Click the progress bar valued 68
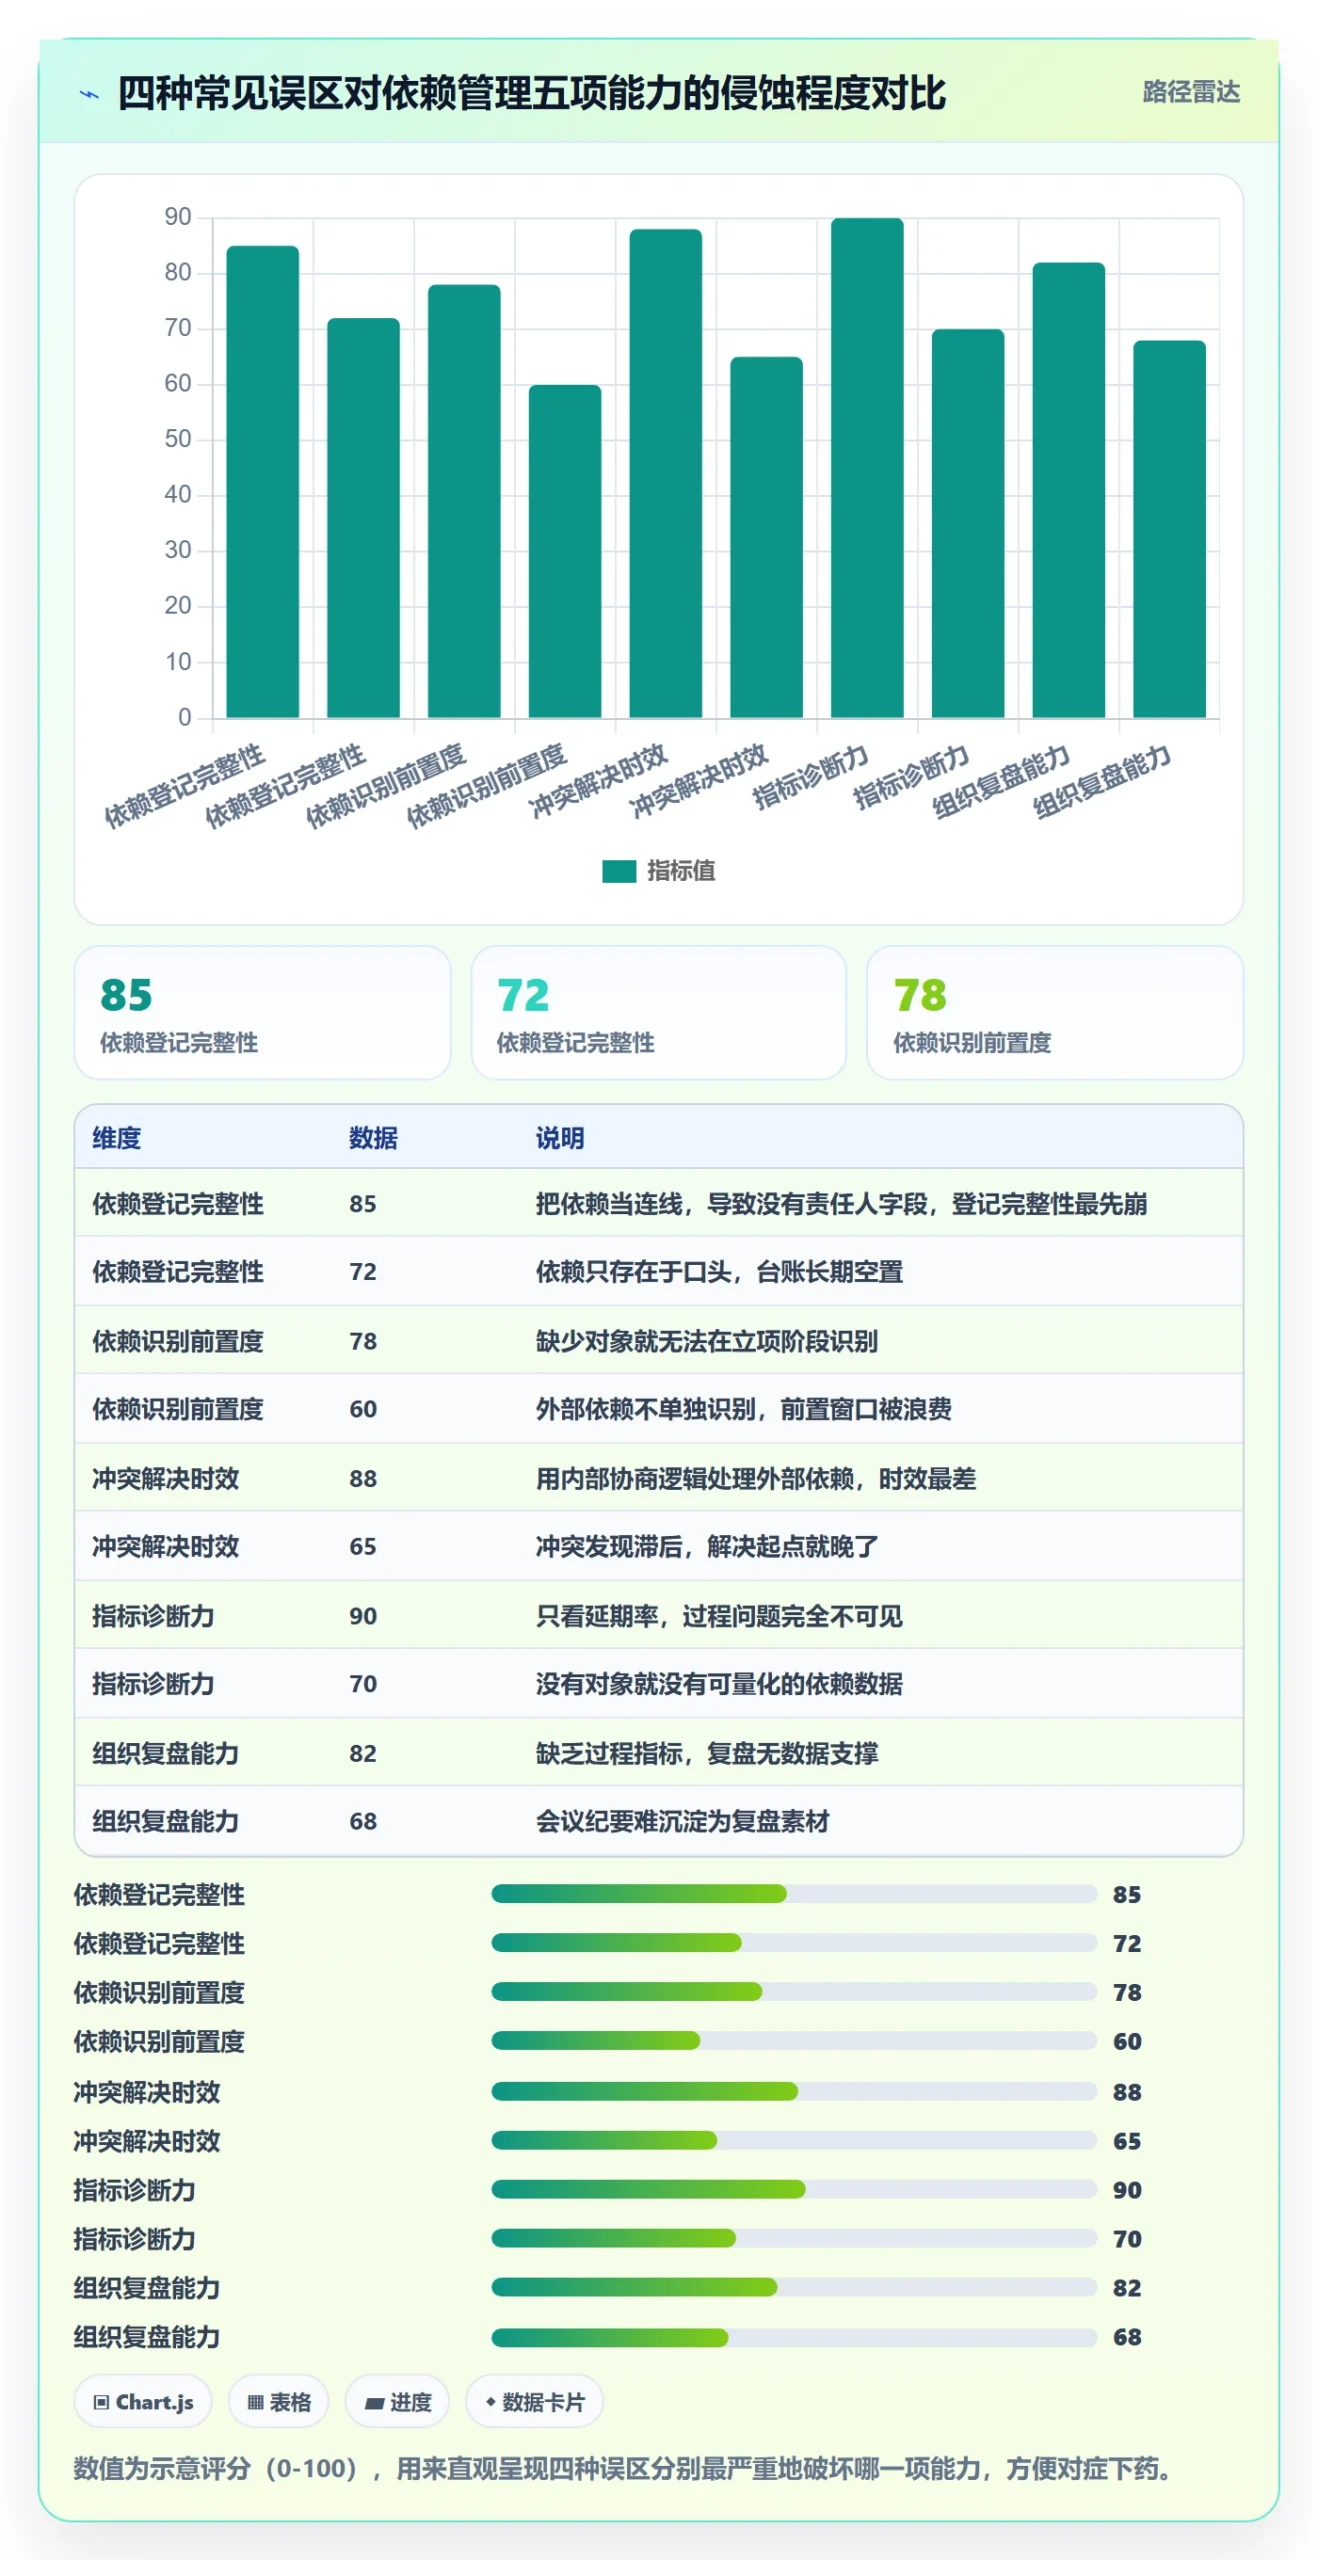This screenshot has width=1318, height=2560. coord(794,2337)
